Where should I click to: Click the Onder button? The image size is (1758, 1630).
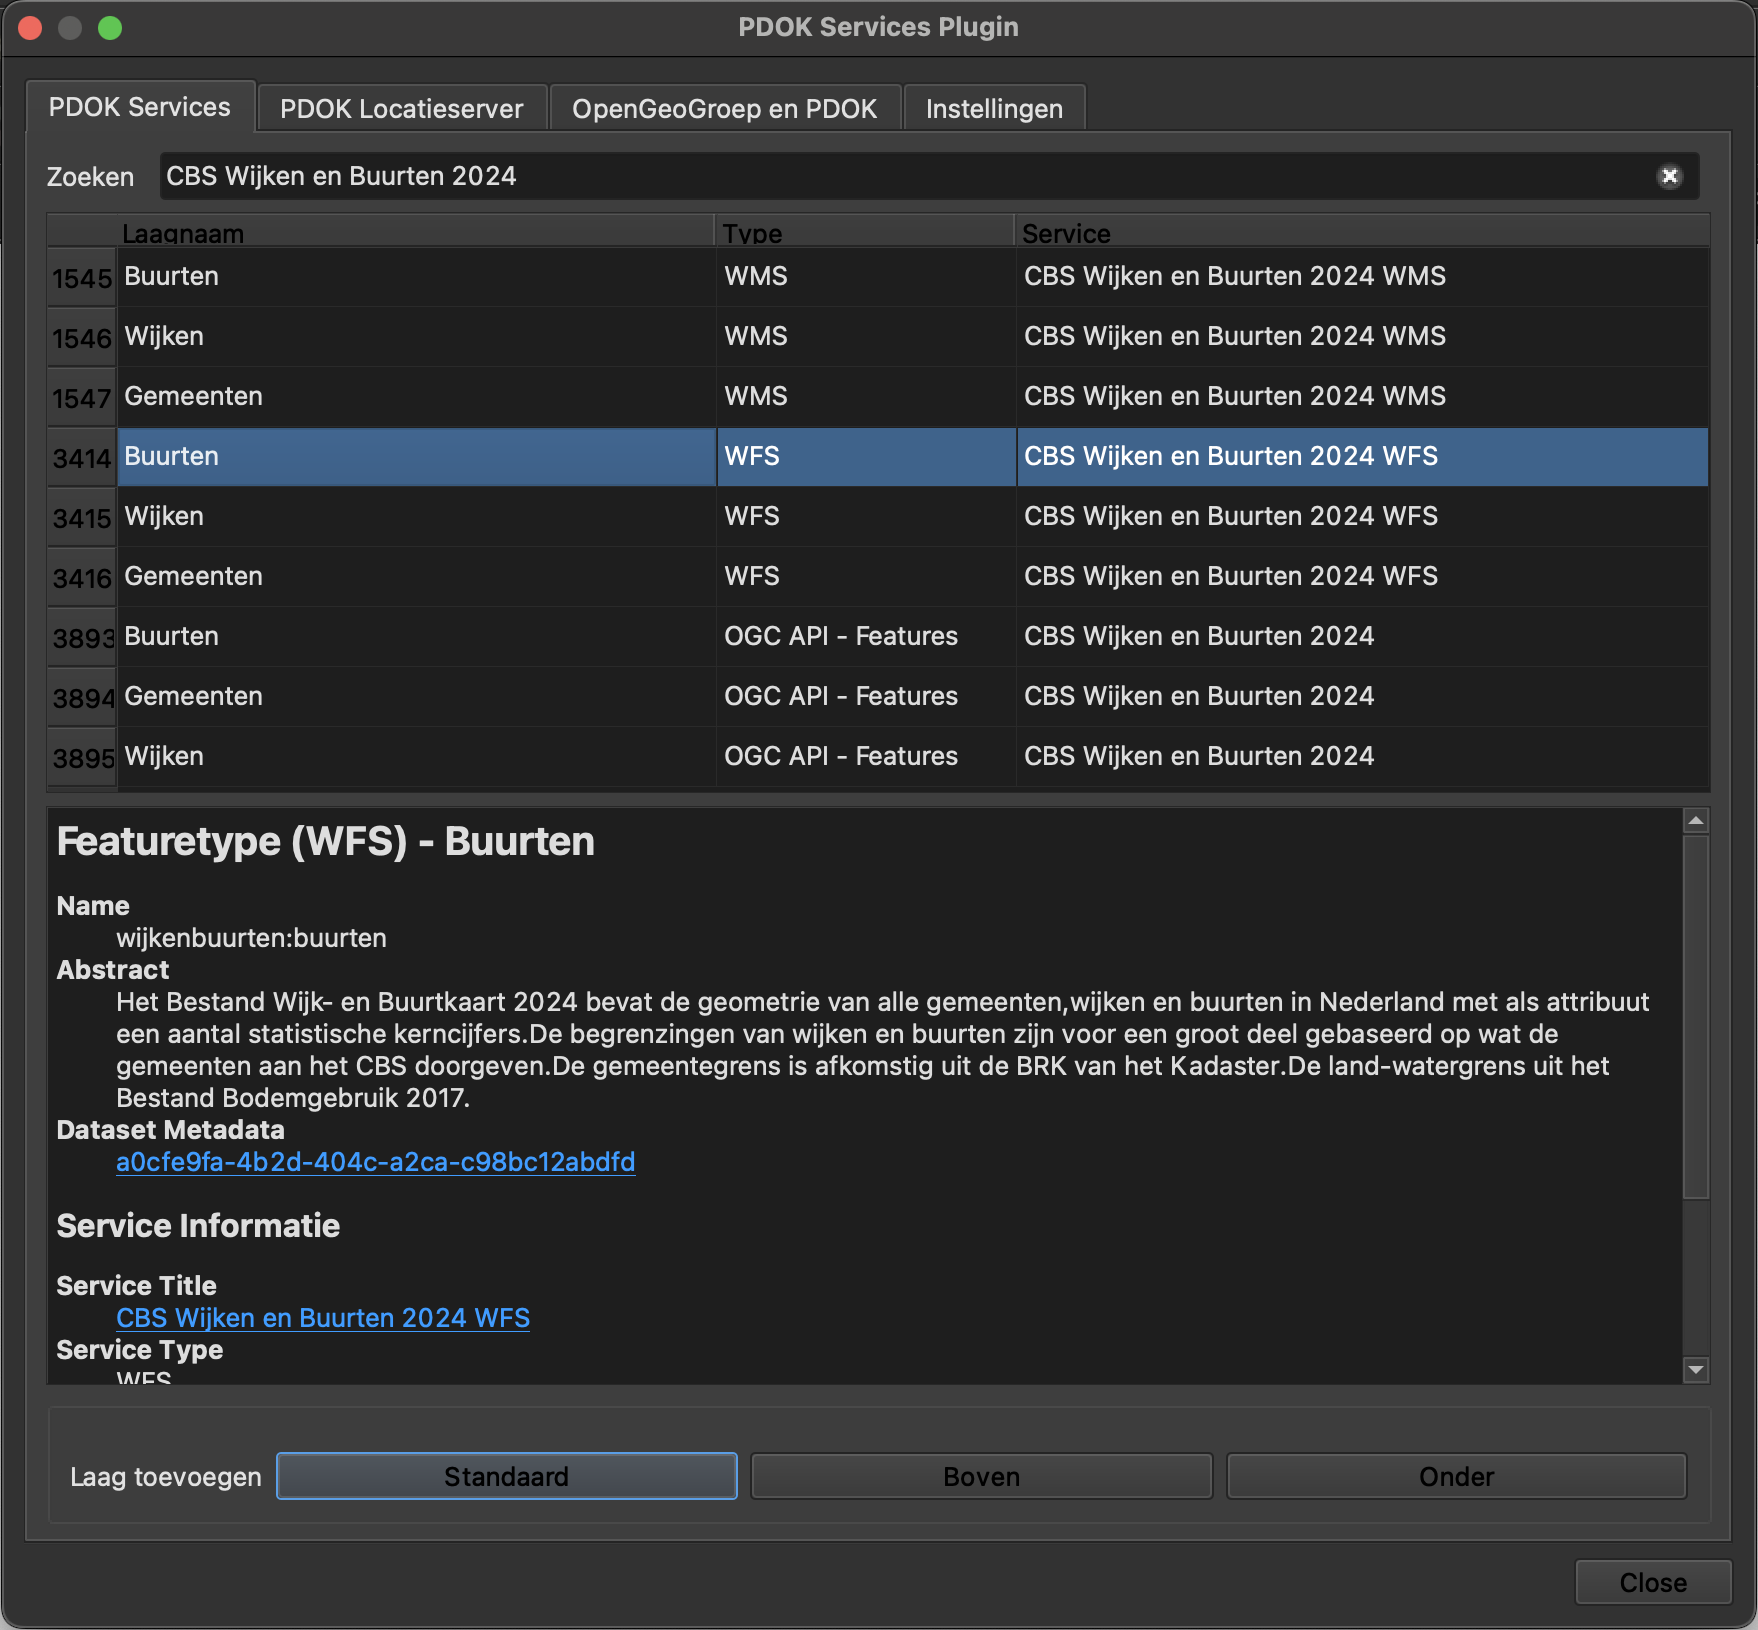[1455, 1476]
